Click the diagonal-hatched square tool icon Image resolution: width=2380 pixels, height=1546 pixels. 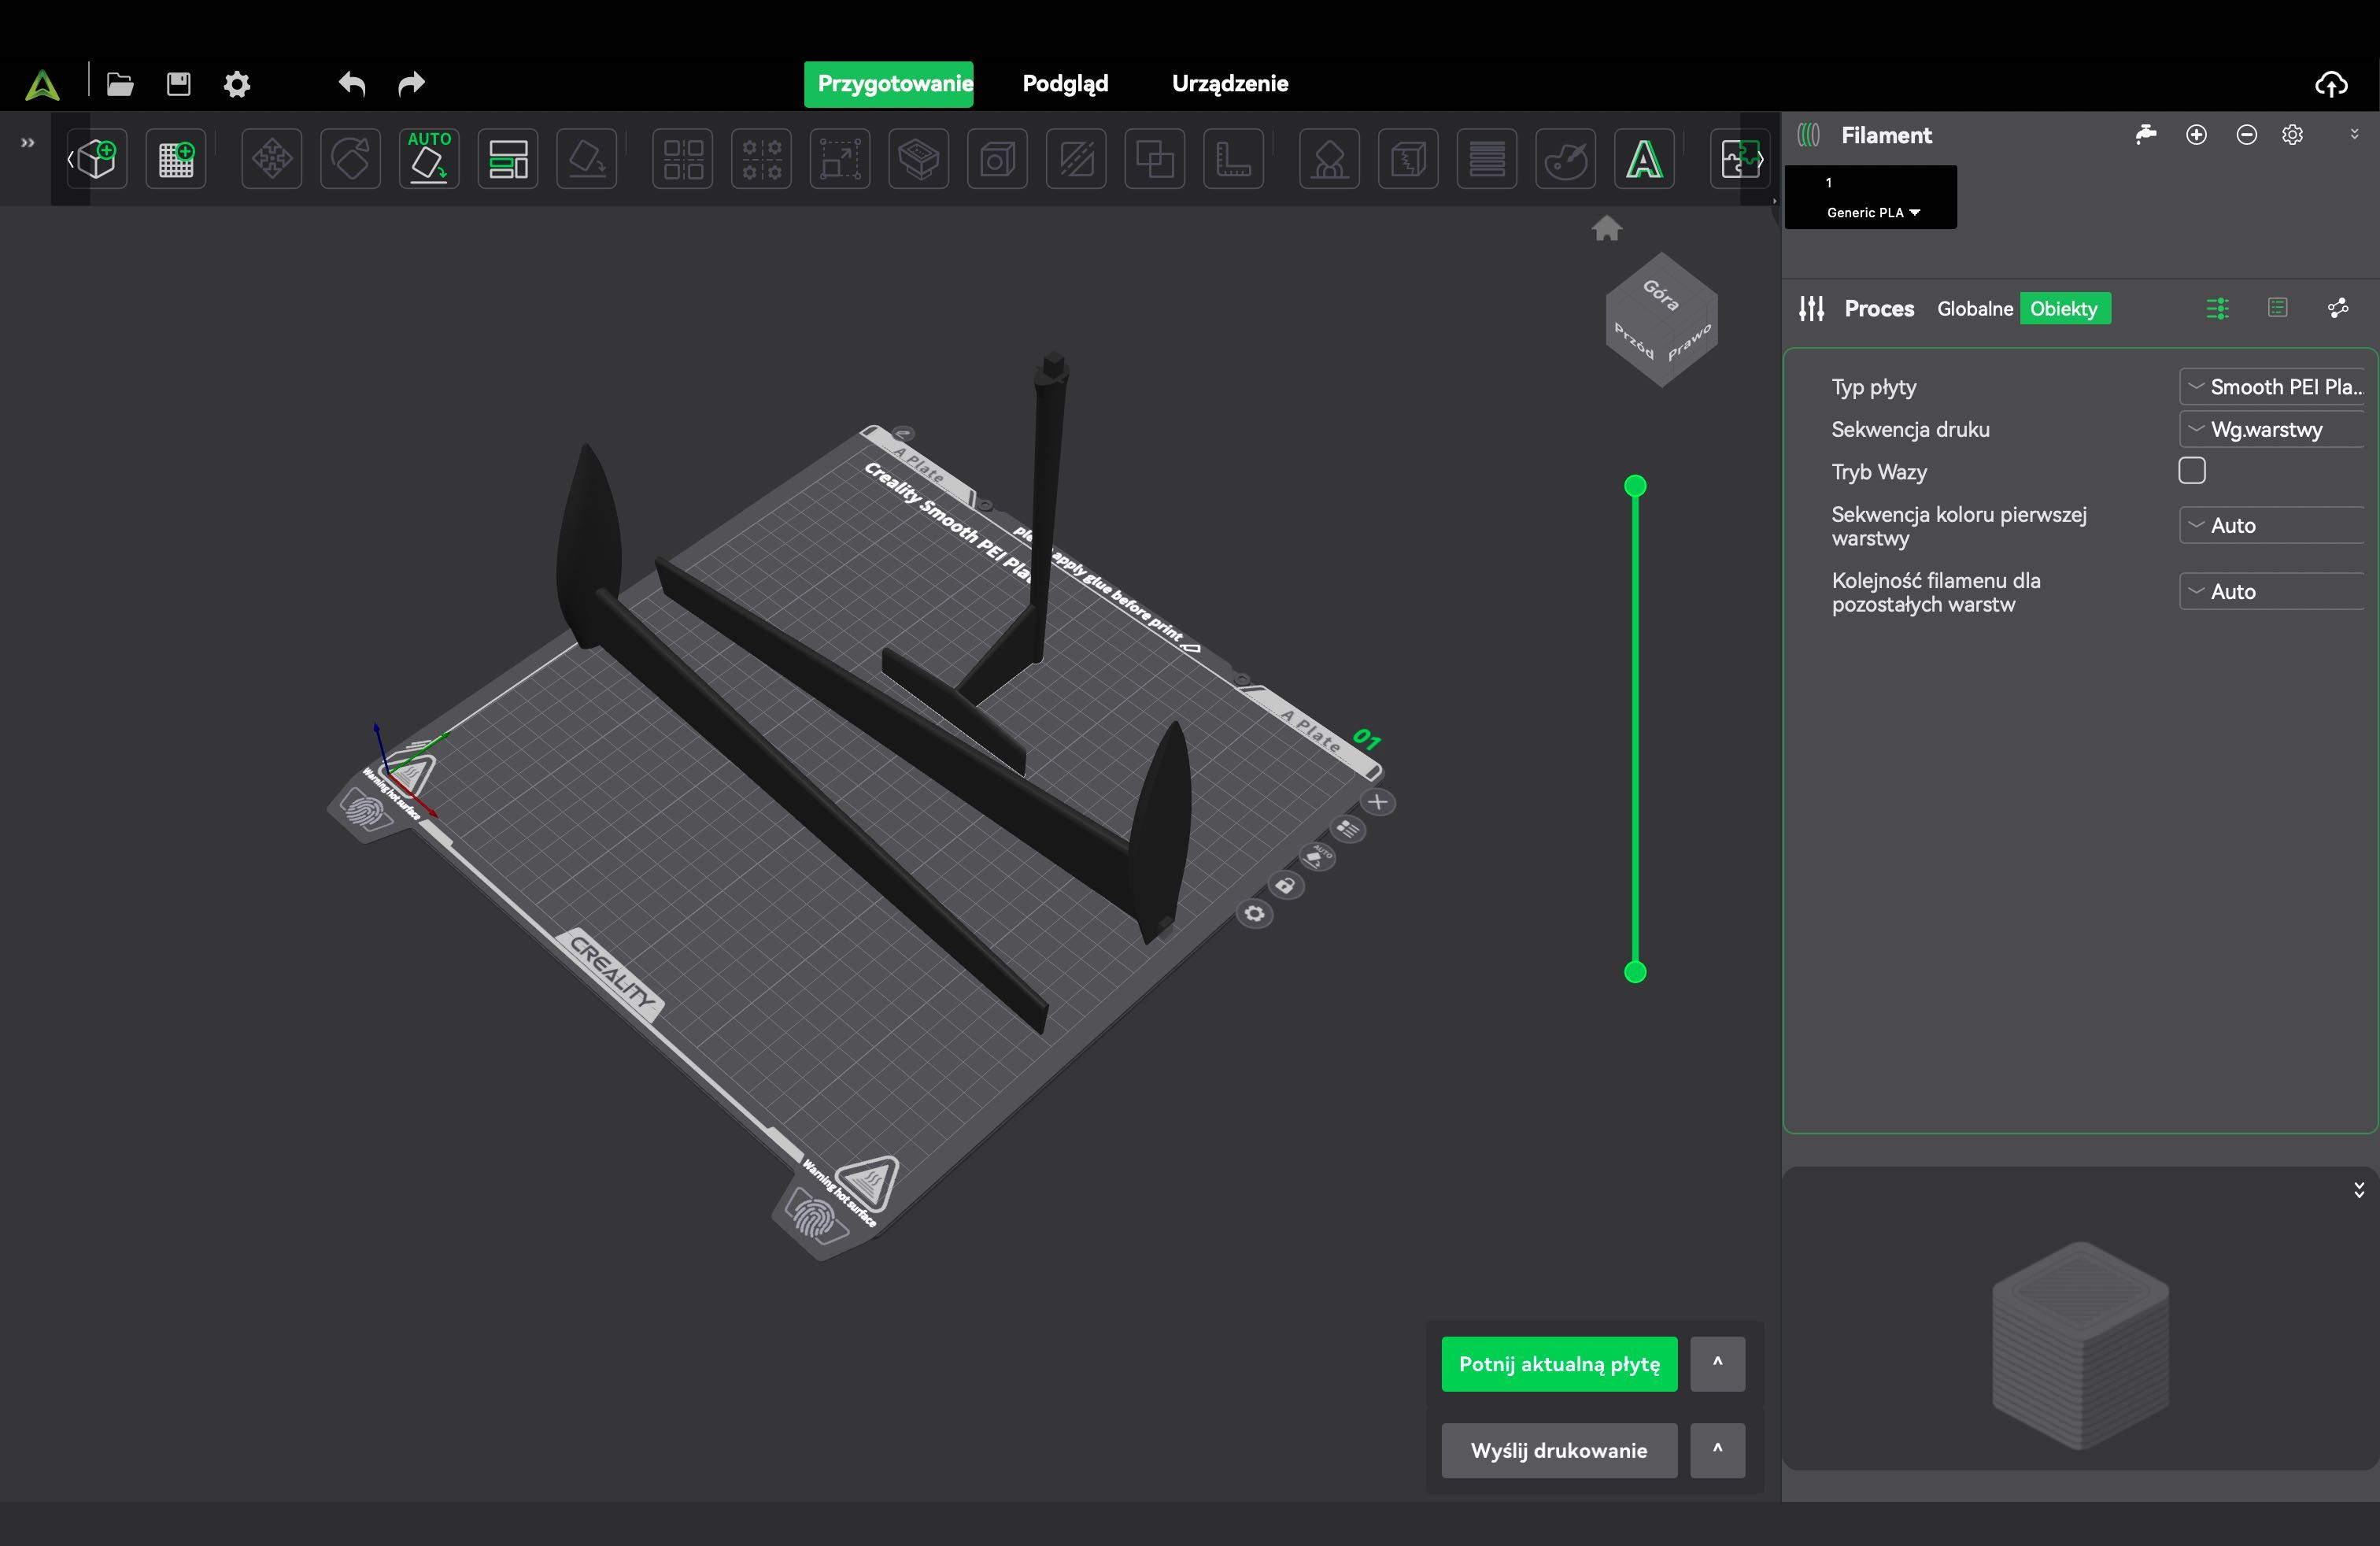coord(1076,159)
